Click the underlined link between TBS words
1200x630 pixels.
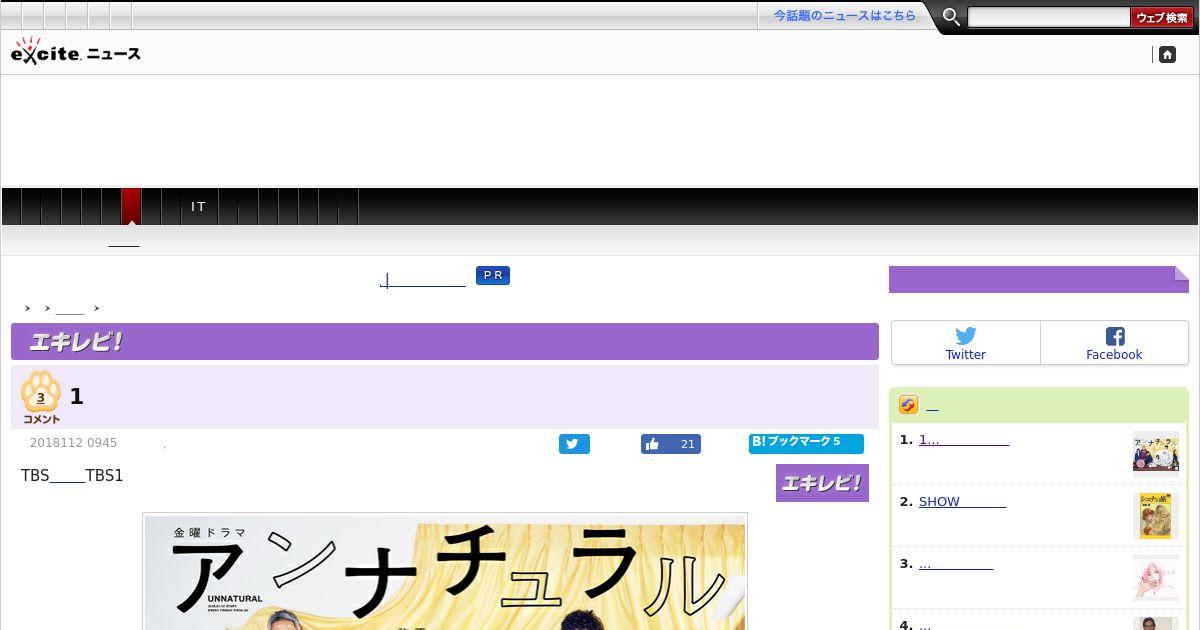(67, 476)
